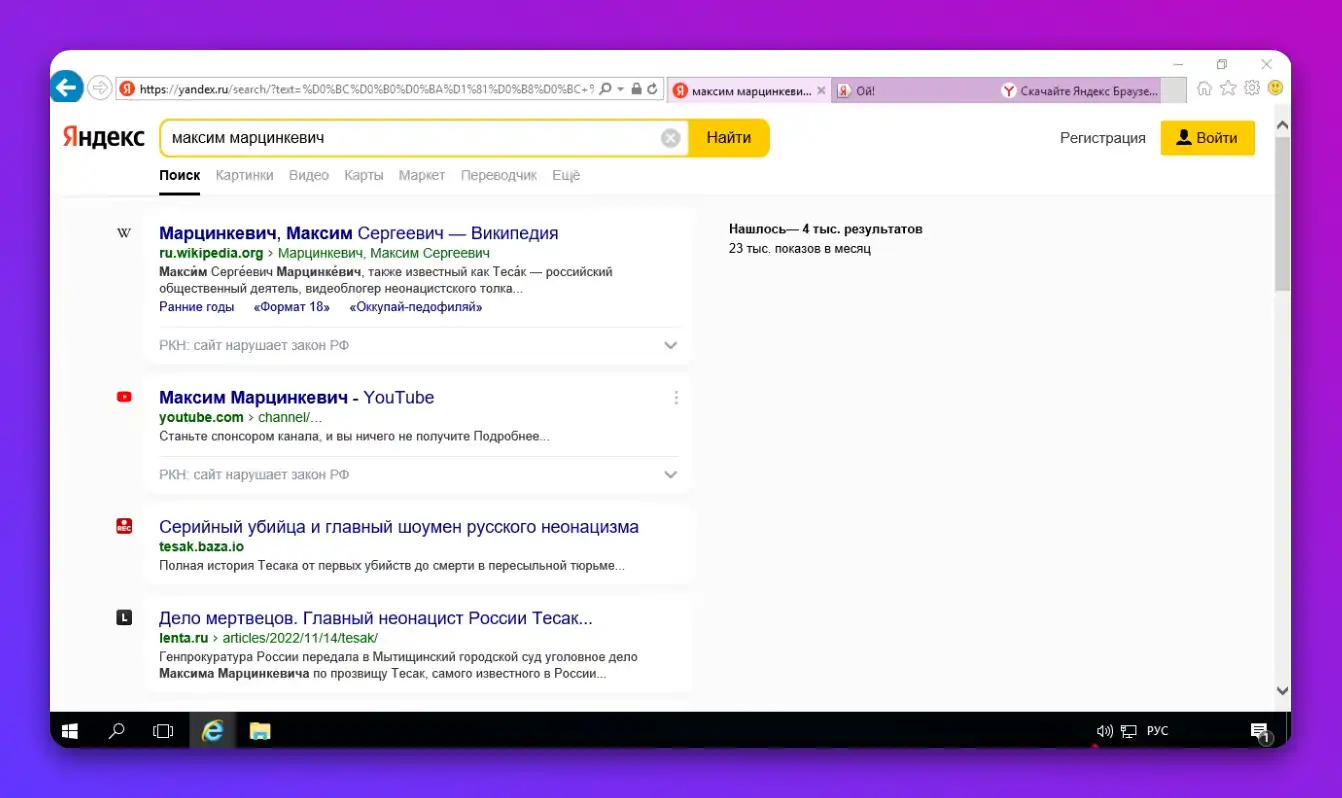Click the youtube.com green URL

(201, 417)
